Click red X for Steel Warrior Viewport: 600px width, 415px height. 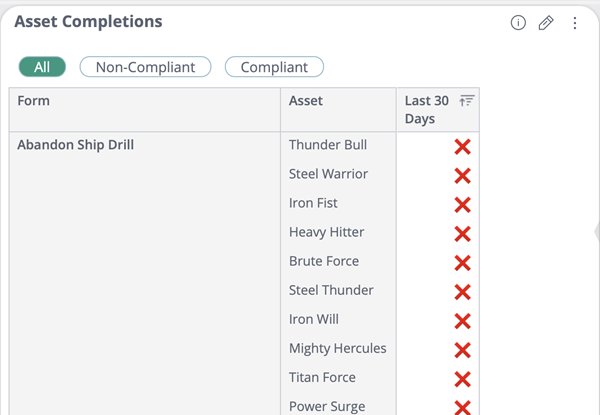pos(462,176)
